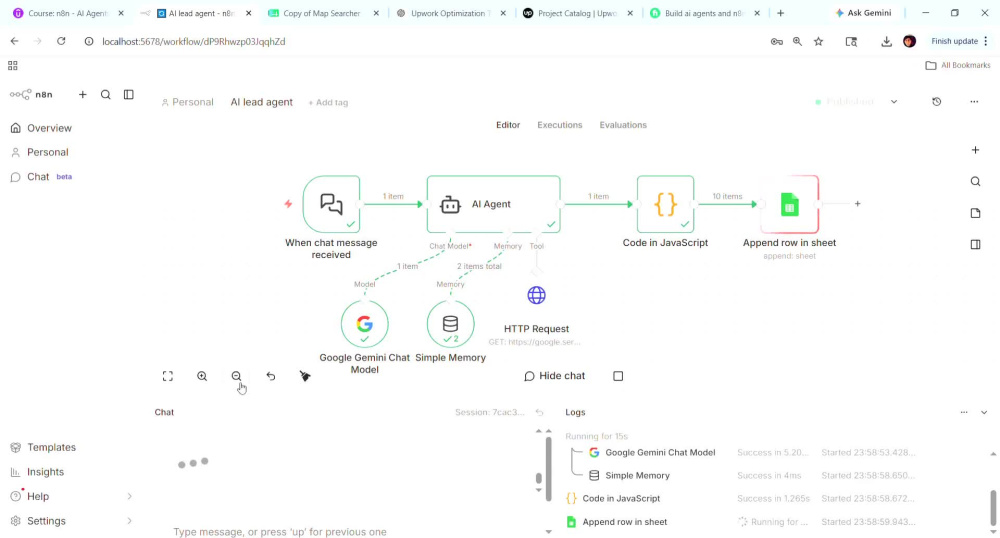Switch to Project Catalog Upwork browser tab
1000x538 pixels.
pyautogui.click(x=577, y=13)
